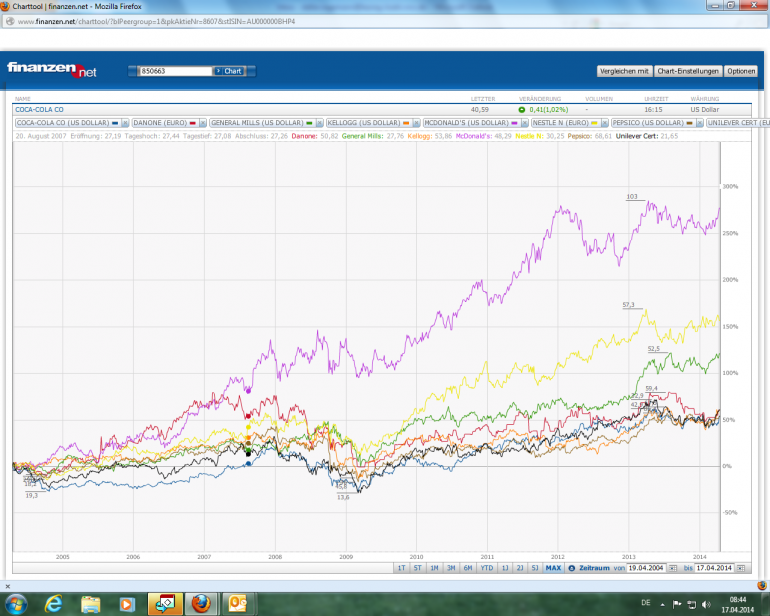Click the 'von' date field 19.04.2004
This screenshot has width=770, height=616.
[x=646, y=568]
